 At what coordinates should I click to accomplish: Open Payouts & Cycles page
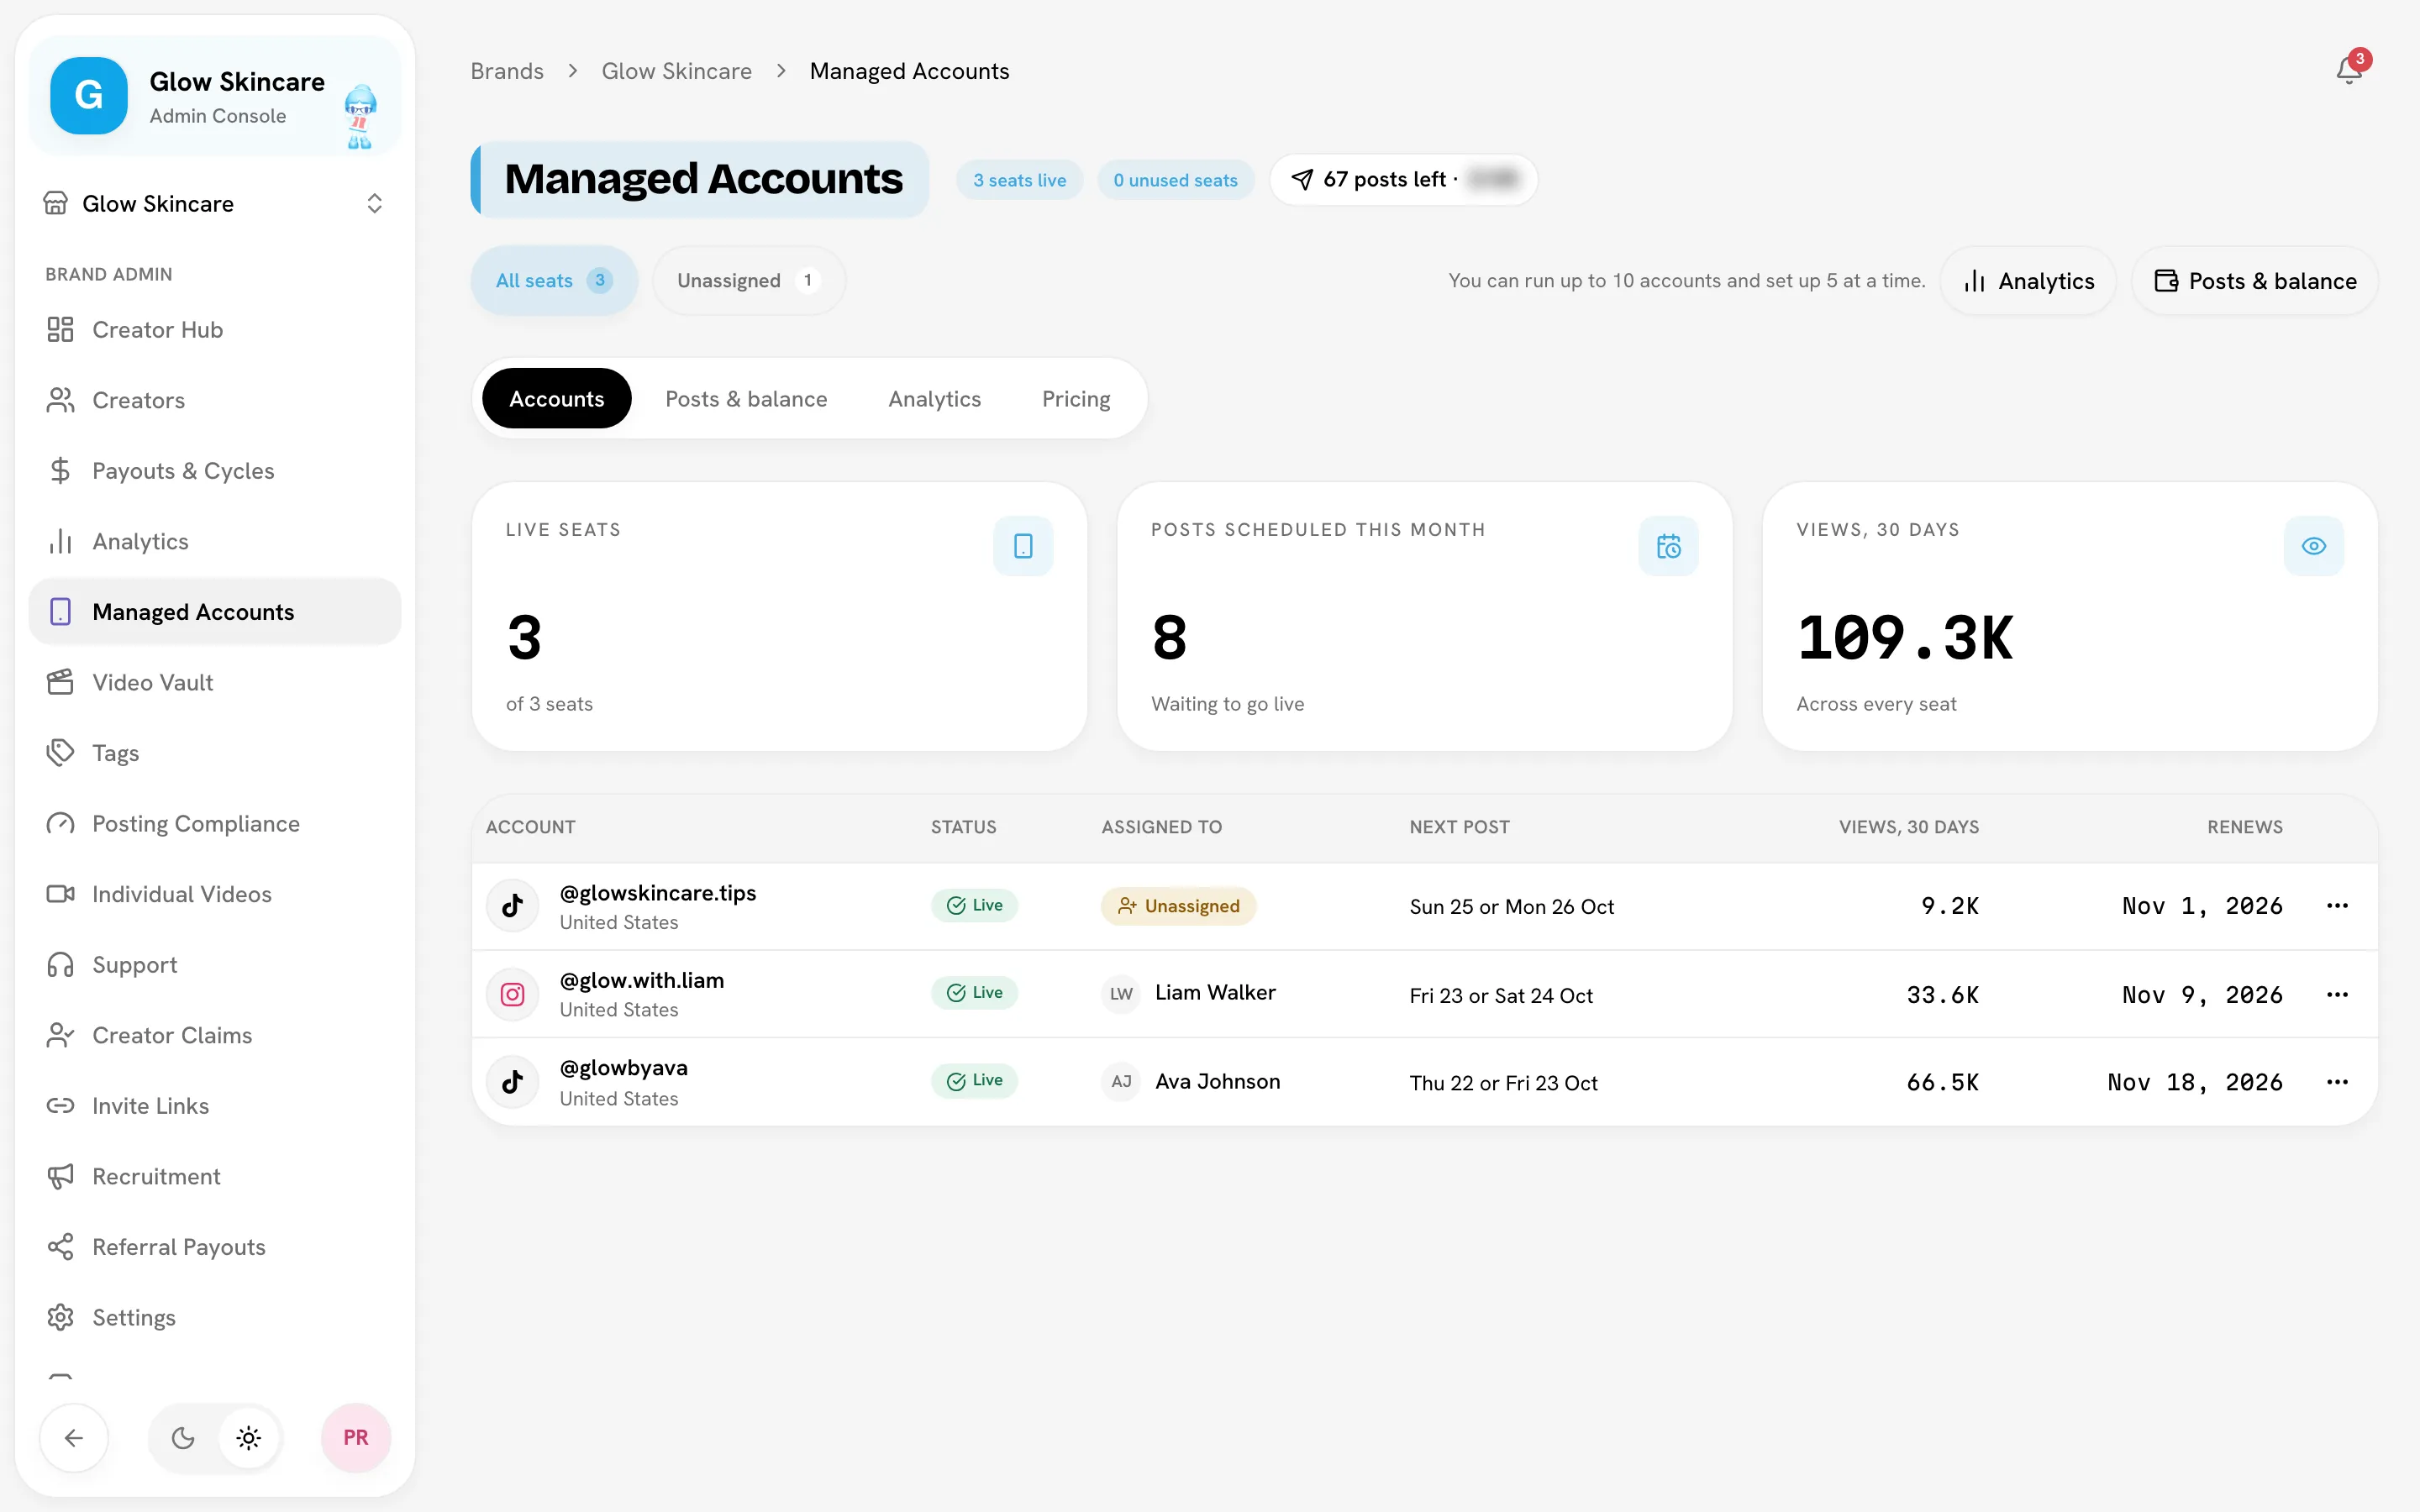pos(215,471)
